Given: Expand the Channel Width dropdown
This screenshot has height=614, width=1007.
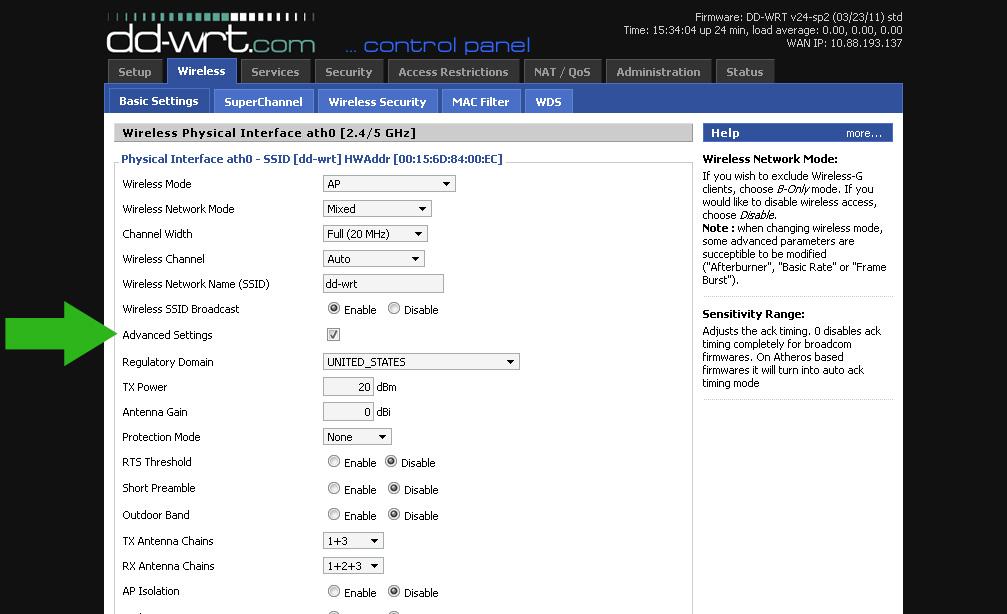Looking at the screenshot, I should coord(375,234).
